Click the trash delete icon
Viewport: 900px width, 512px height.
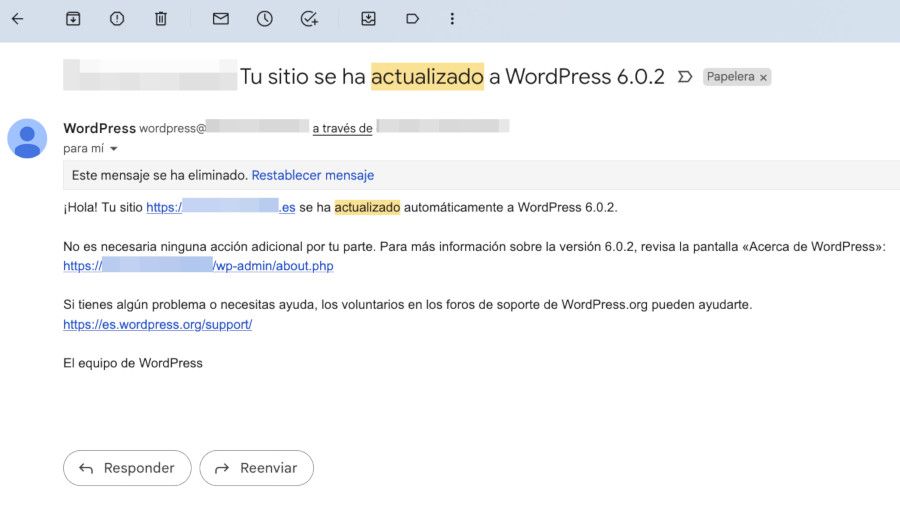tap(161, 19)
